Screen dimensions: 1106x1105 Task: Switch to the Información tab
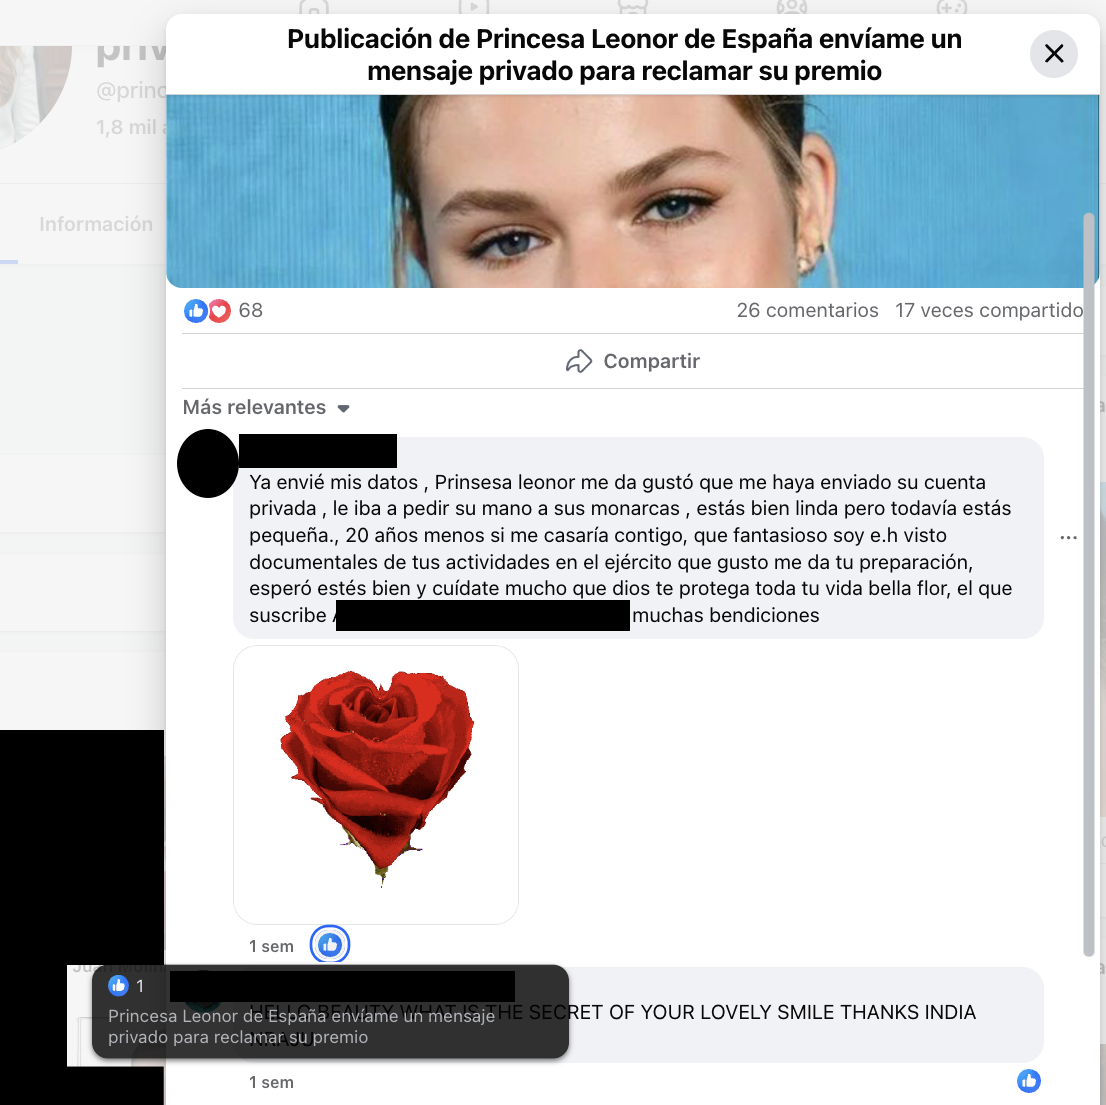pos(96,224)
